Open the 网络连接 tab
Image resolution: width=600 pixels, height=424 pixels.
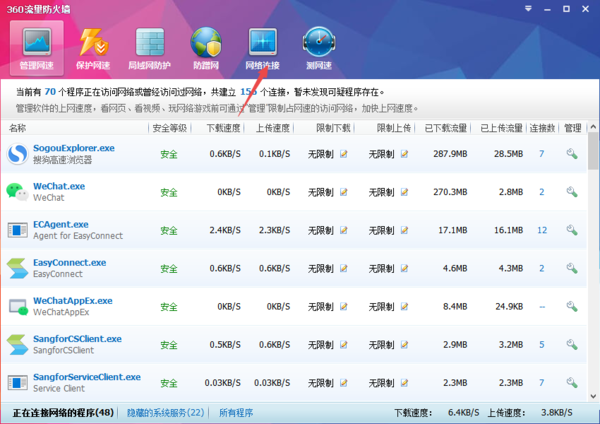click(x=262, y=48)
